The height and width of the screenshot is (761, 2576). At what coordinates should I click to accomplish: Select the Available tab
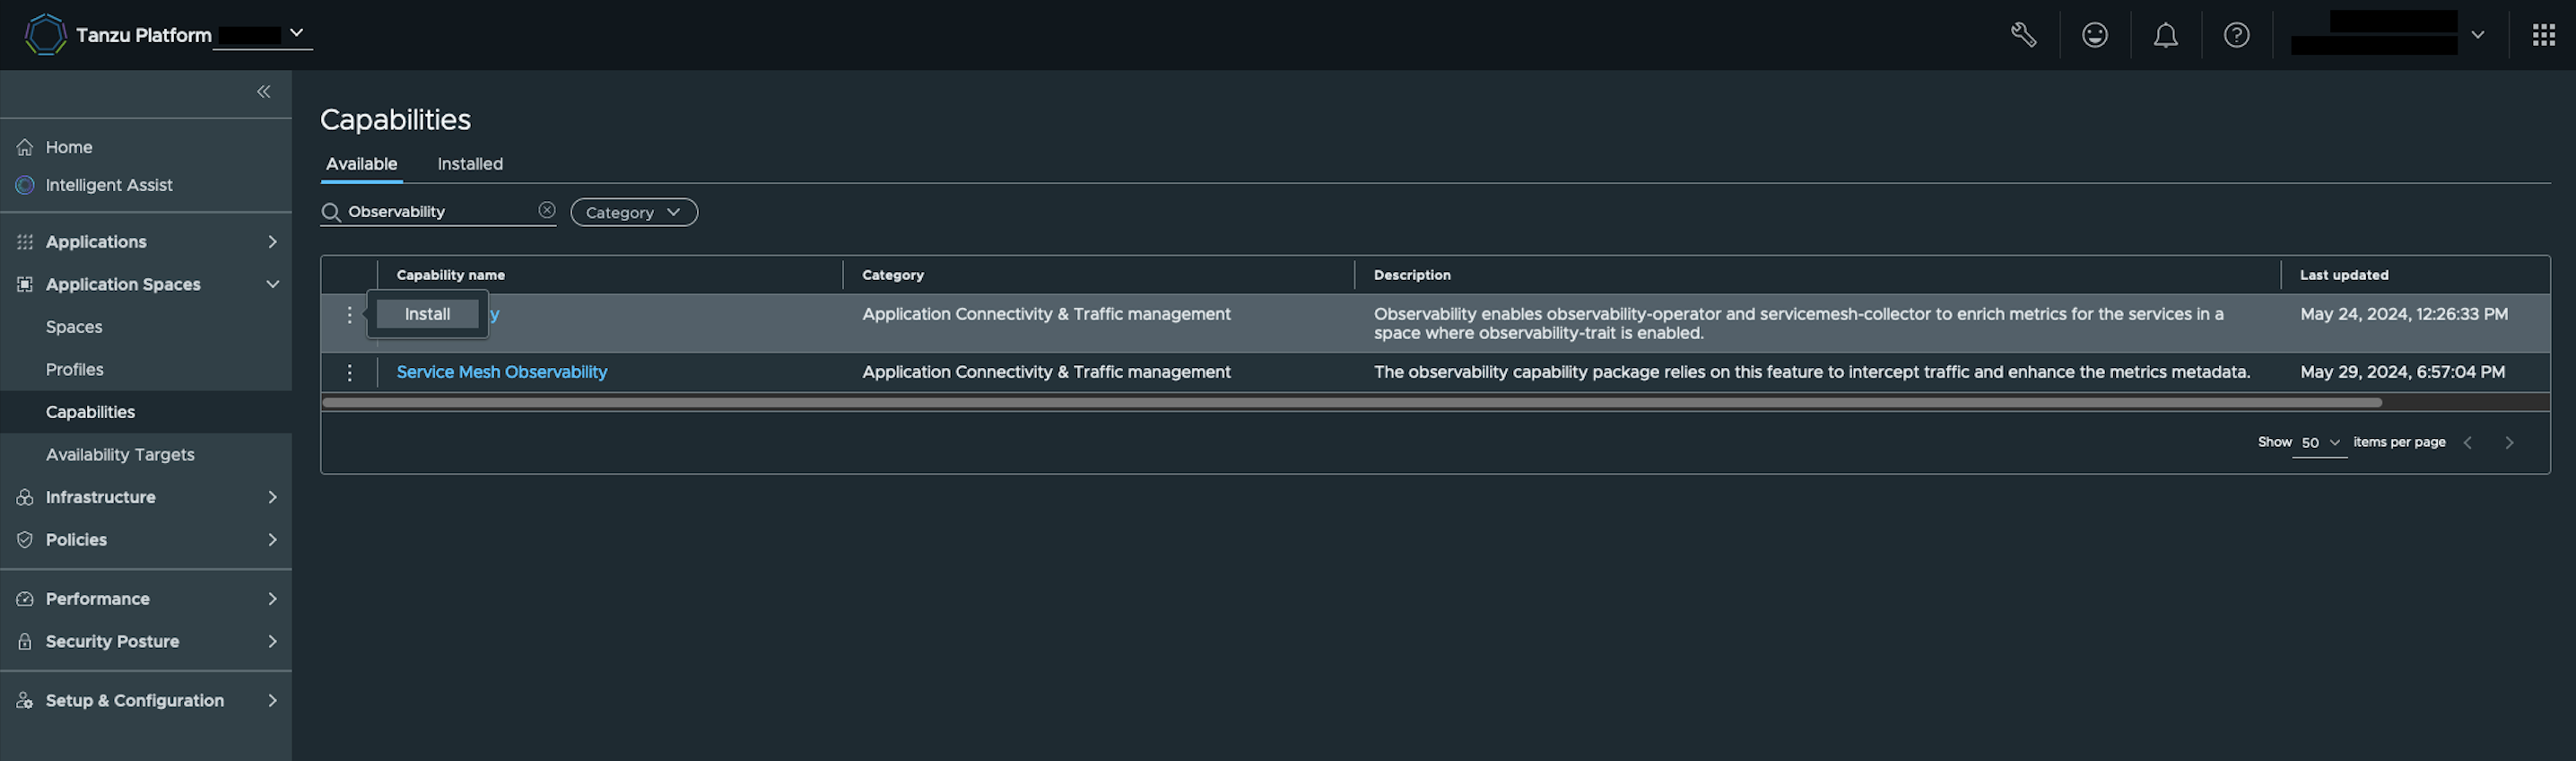[362, 164]
